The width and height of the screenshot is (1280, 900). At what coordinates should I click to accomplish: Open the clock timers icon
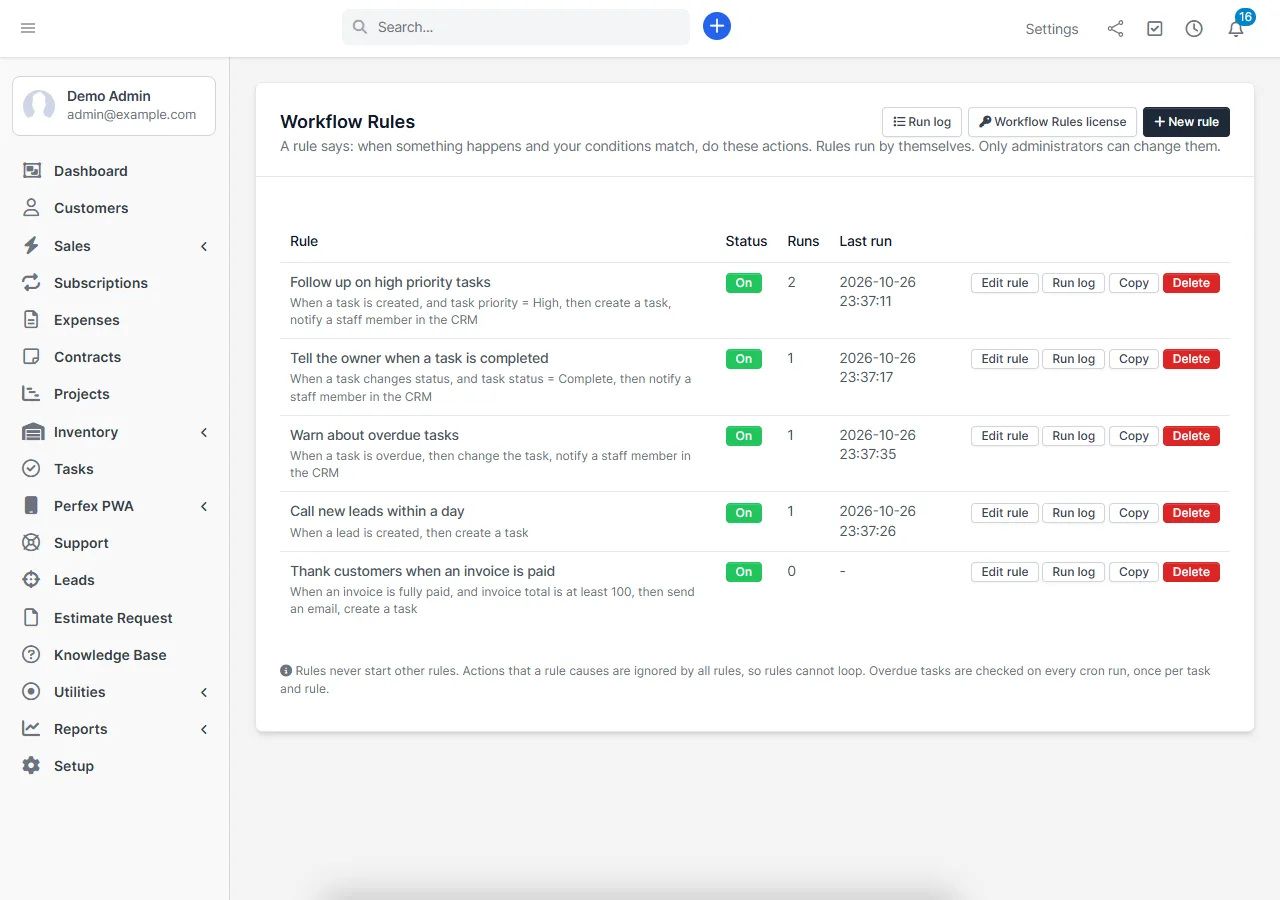[x=1194, y=29]
